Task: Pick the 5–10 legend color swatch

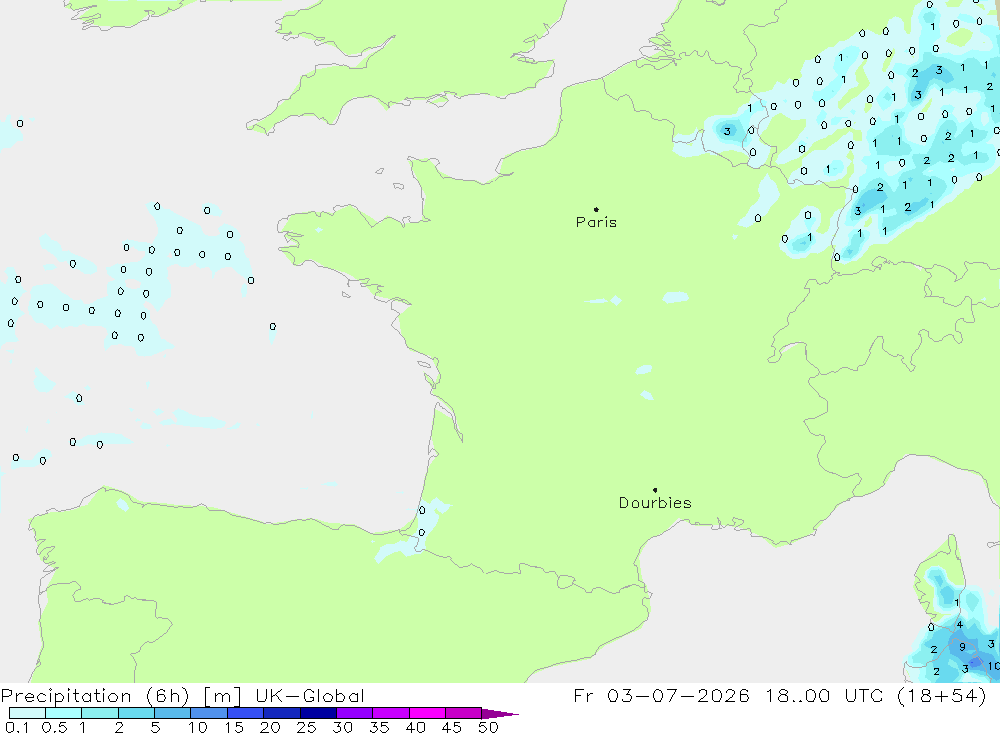Action: 172,713
